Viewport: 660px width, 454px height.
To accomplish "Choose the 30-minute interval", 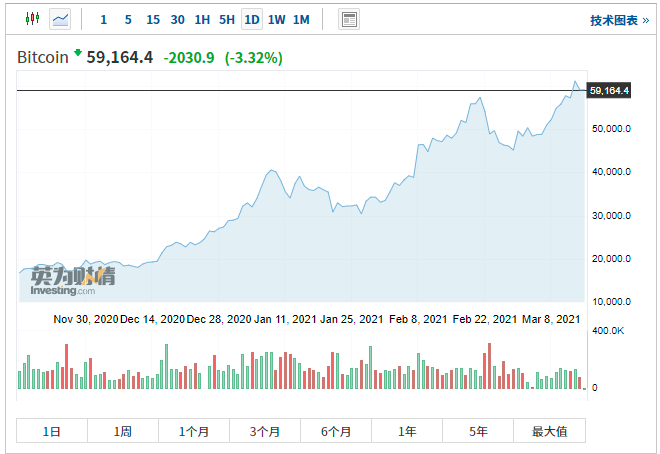I will (177, 19).
